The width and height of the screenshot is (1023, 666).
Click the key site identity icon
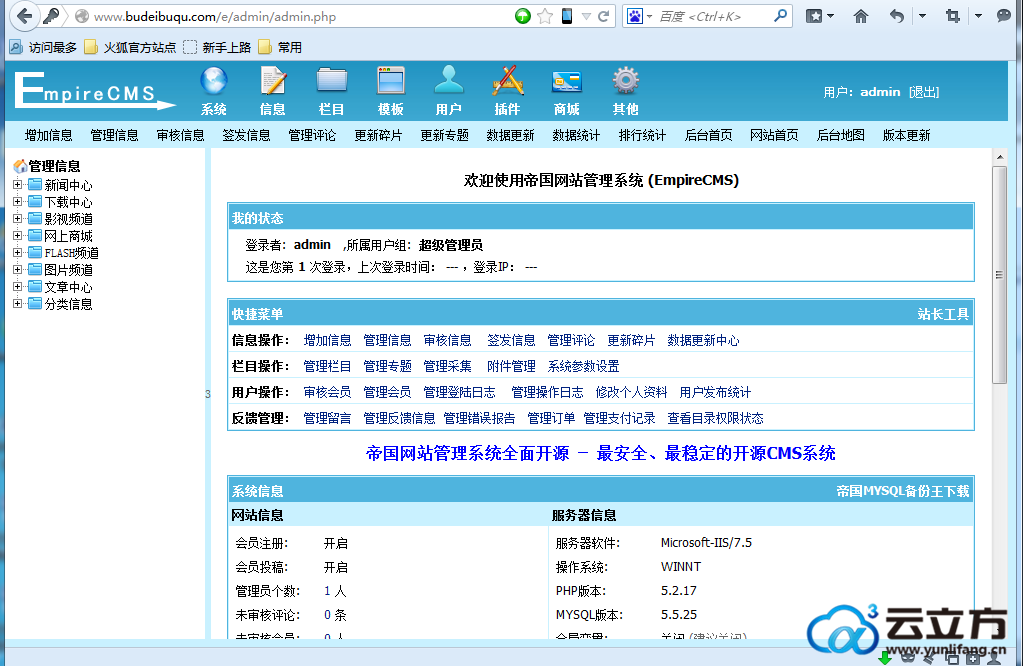tap(51, 16)
